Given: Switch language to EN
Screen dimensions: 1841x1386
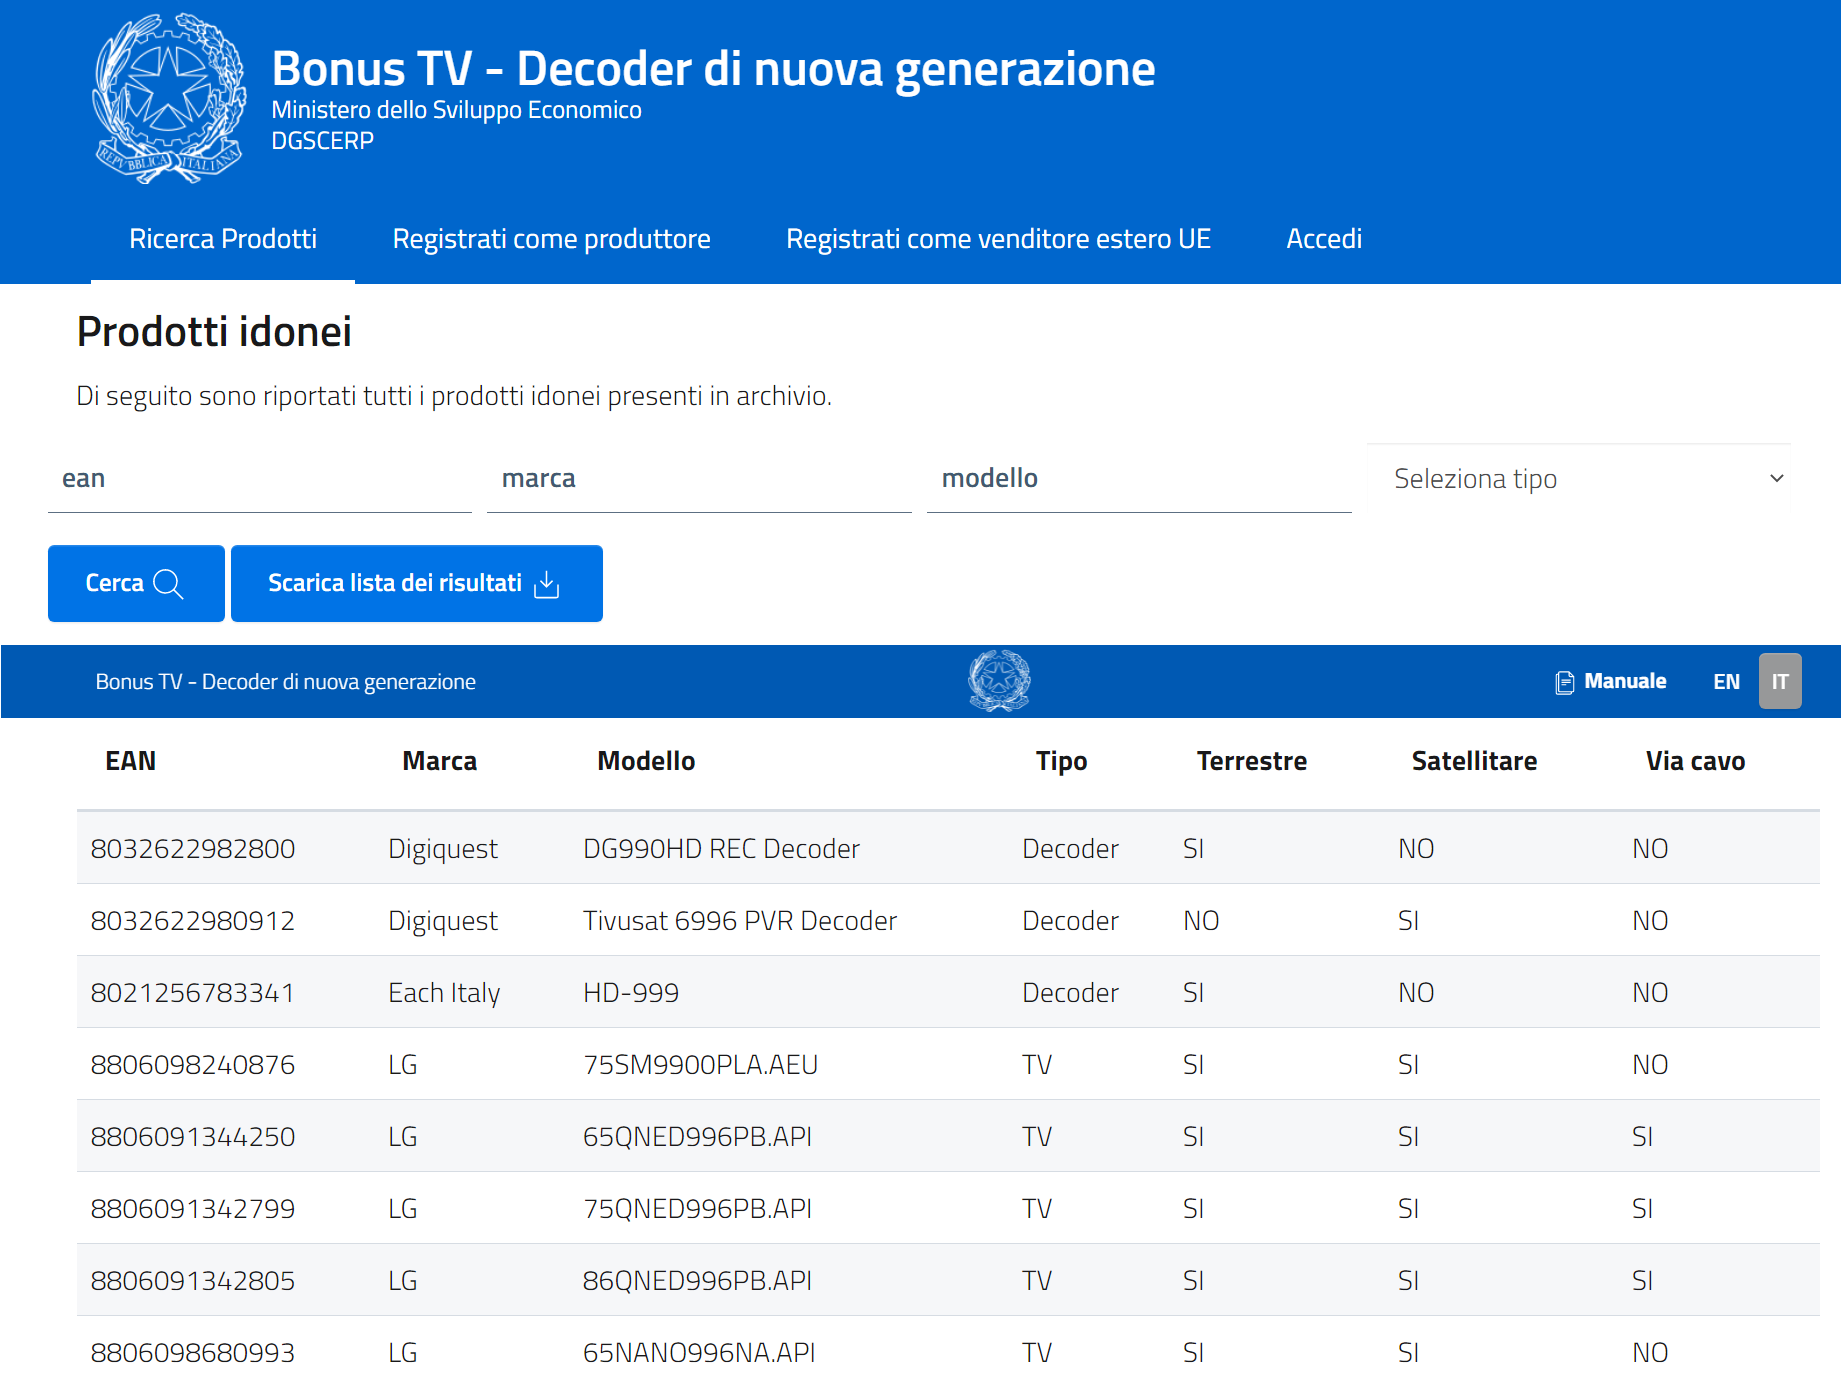Looking at the screenshot, I should (1726, 682).
